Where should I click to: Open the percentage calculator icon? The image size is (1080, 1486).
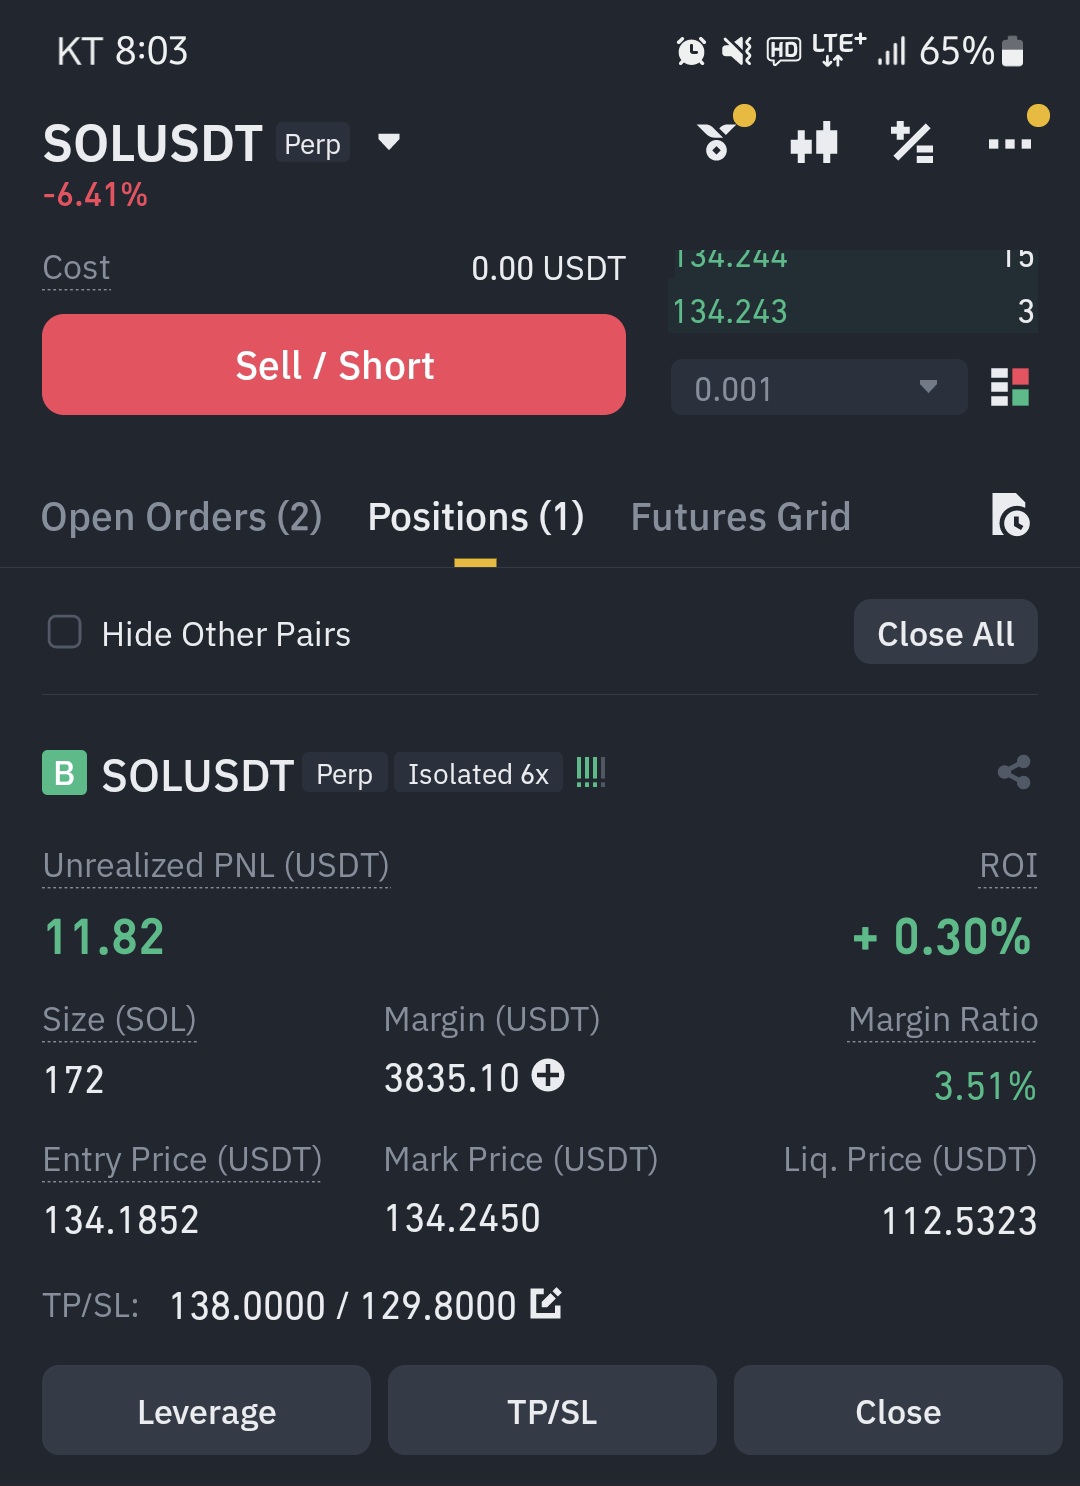912,143
